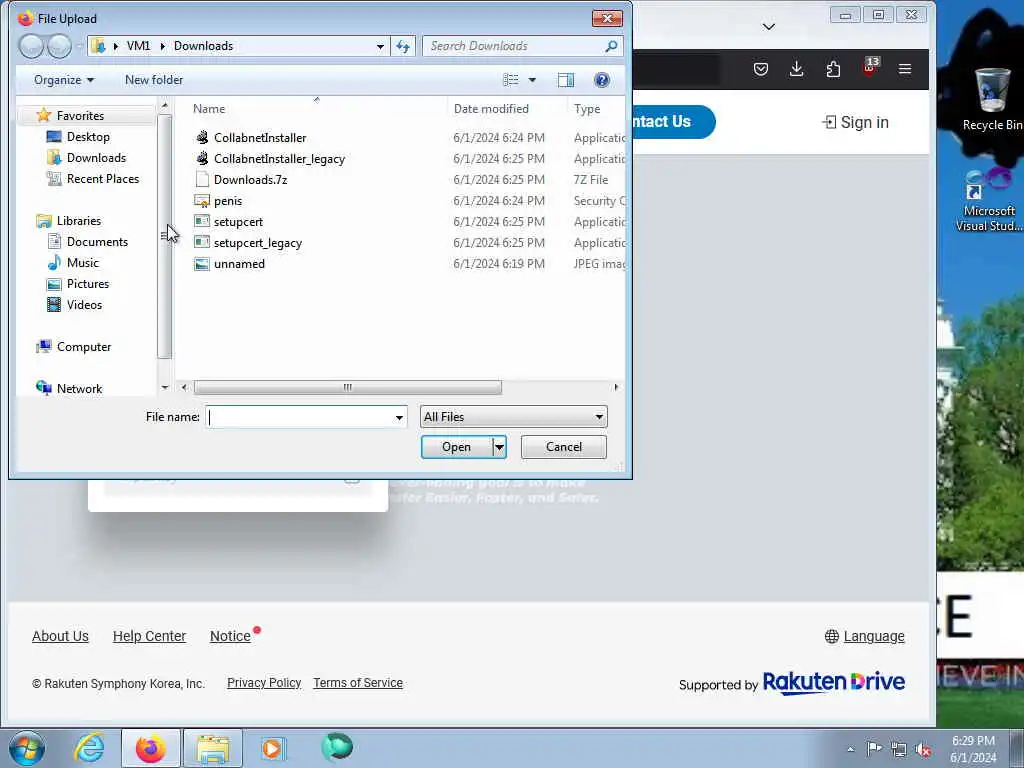Open the Privacy Policy link
Viewport: 1024px width, 768px height.
point(264,683)
